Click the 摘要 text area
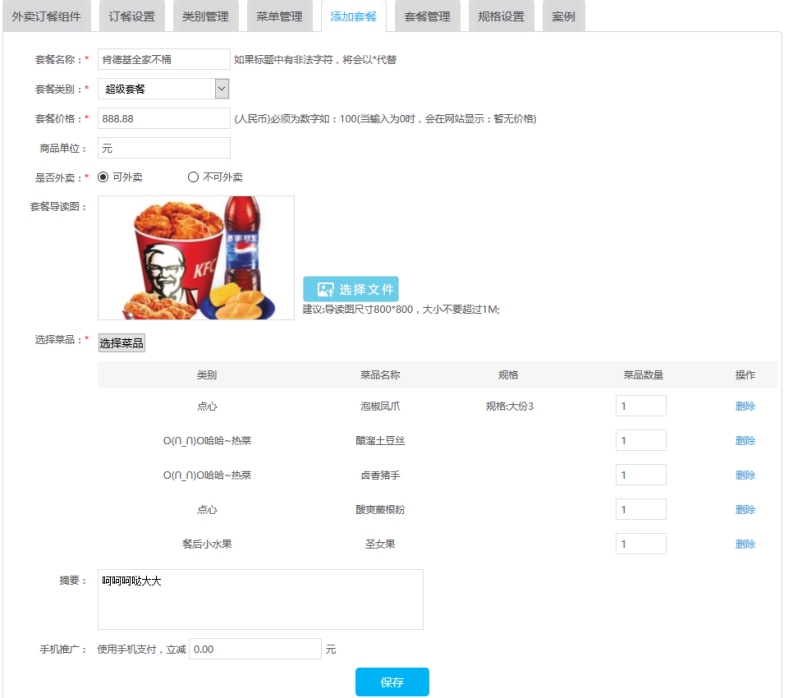 260,599
